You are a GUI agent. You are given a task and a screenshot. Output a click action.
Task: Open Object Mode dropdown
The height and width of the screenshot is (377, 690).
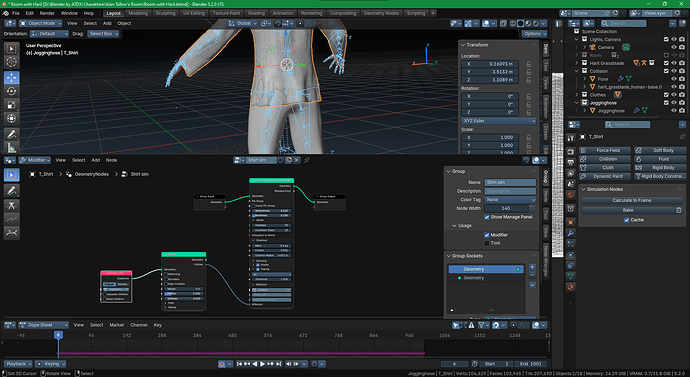(x=41, y=23)
